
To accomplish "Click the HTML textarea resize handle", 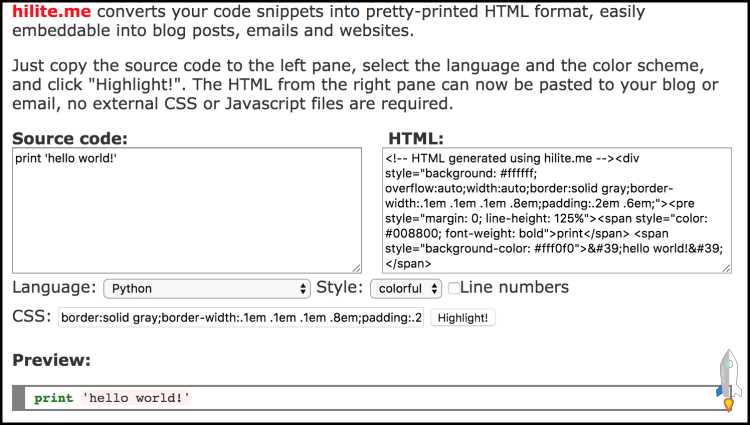I will (x=727, y=267).
